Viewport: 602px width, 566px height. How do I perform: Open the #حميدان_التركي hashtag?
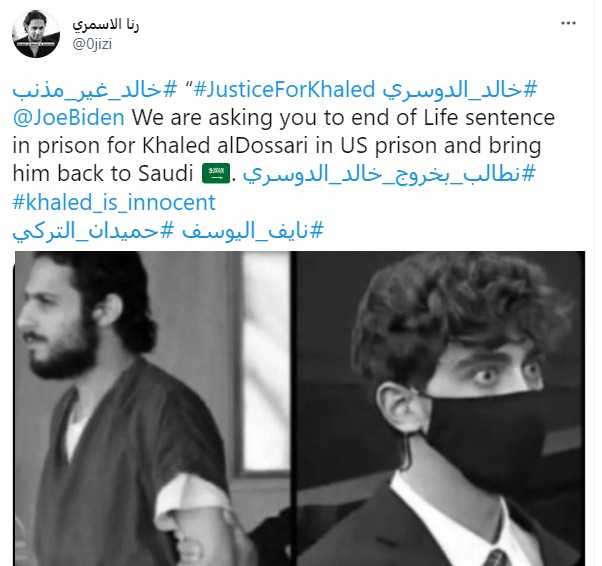click(x=93, y=231)
